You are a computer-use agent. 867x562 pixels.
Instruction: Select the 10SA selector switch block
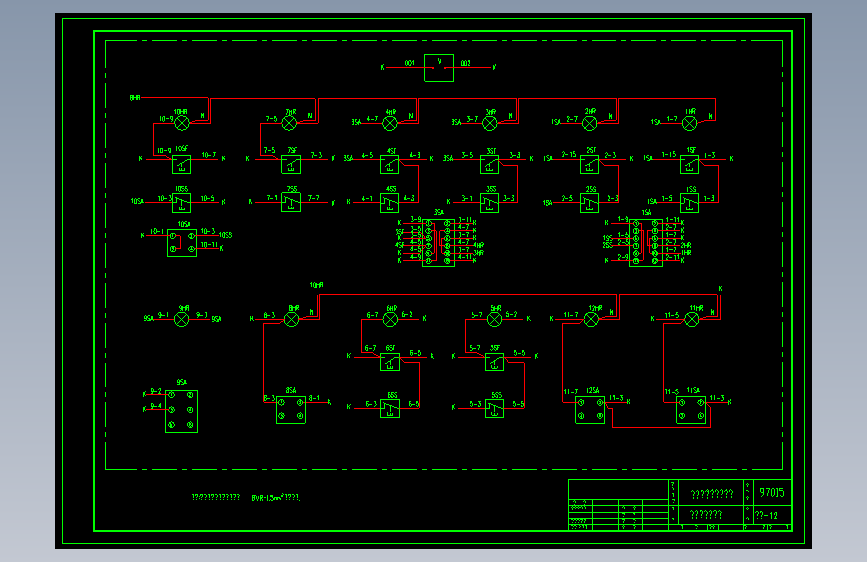coord(182,243)
